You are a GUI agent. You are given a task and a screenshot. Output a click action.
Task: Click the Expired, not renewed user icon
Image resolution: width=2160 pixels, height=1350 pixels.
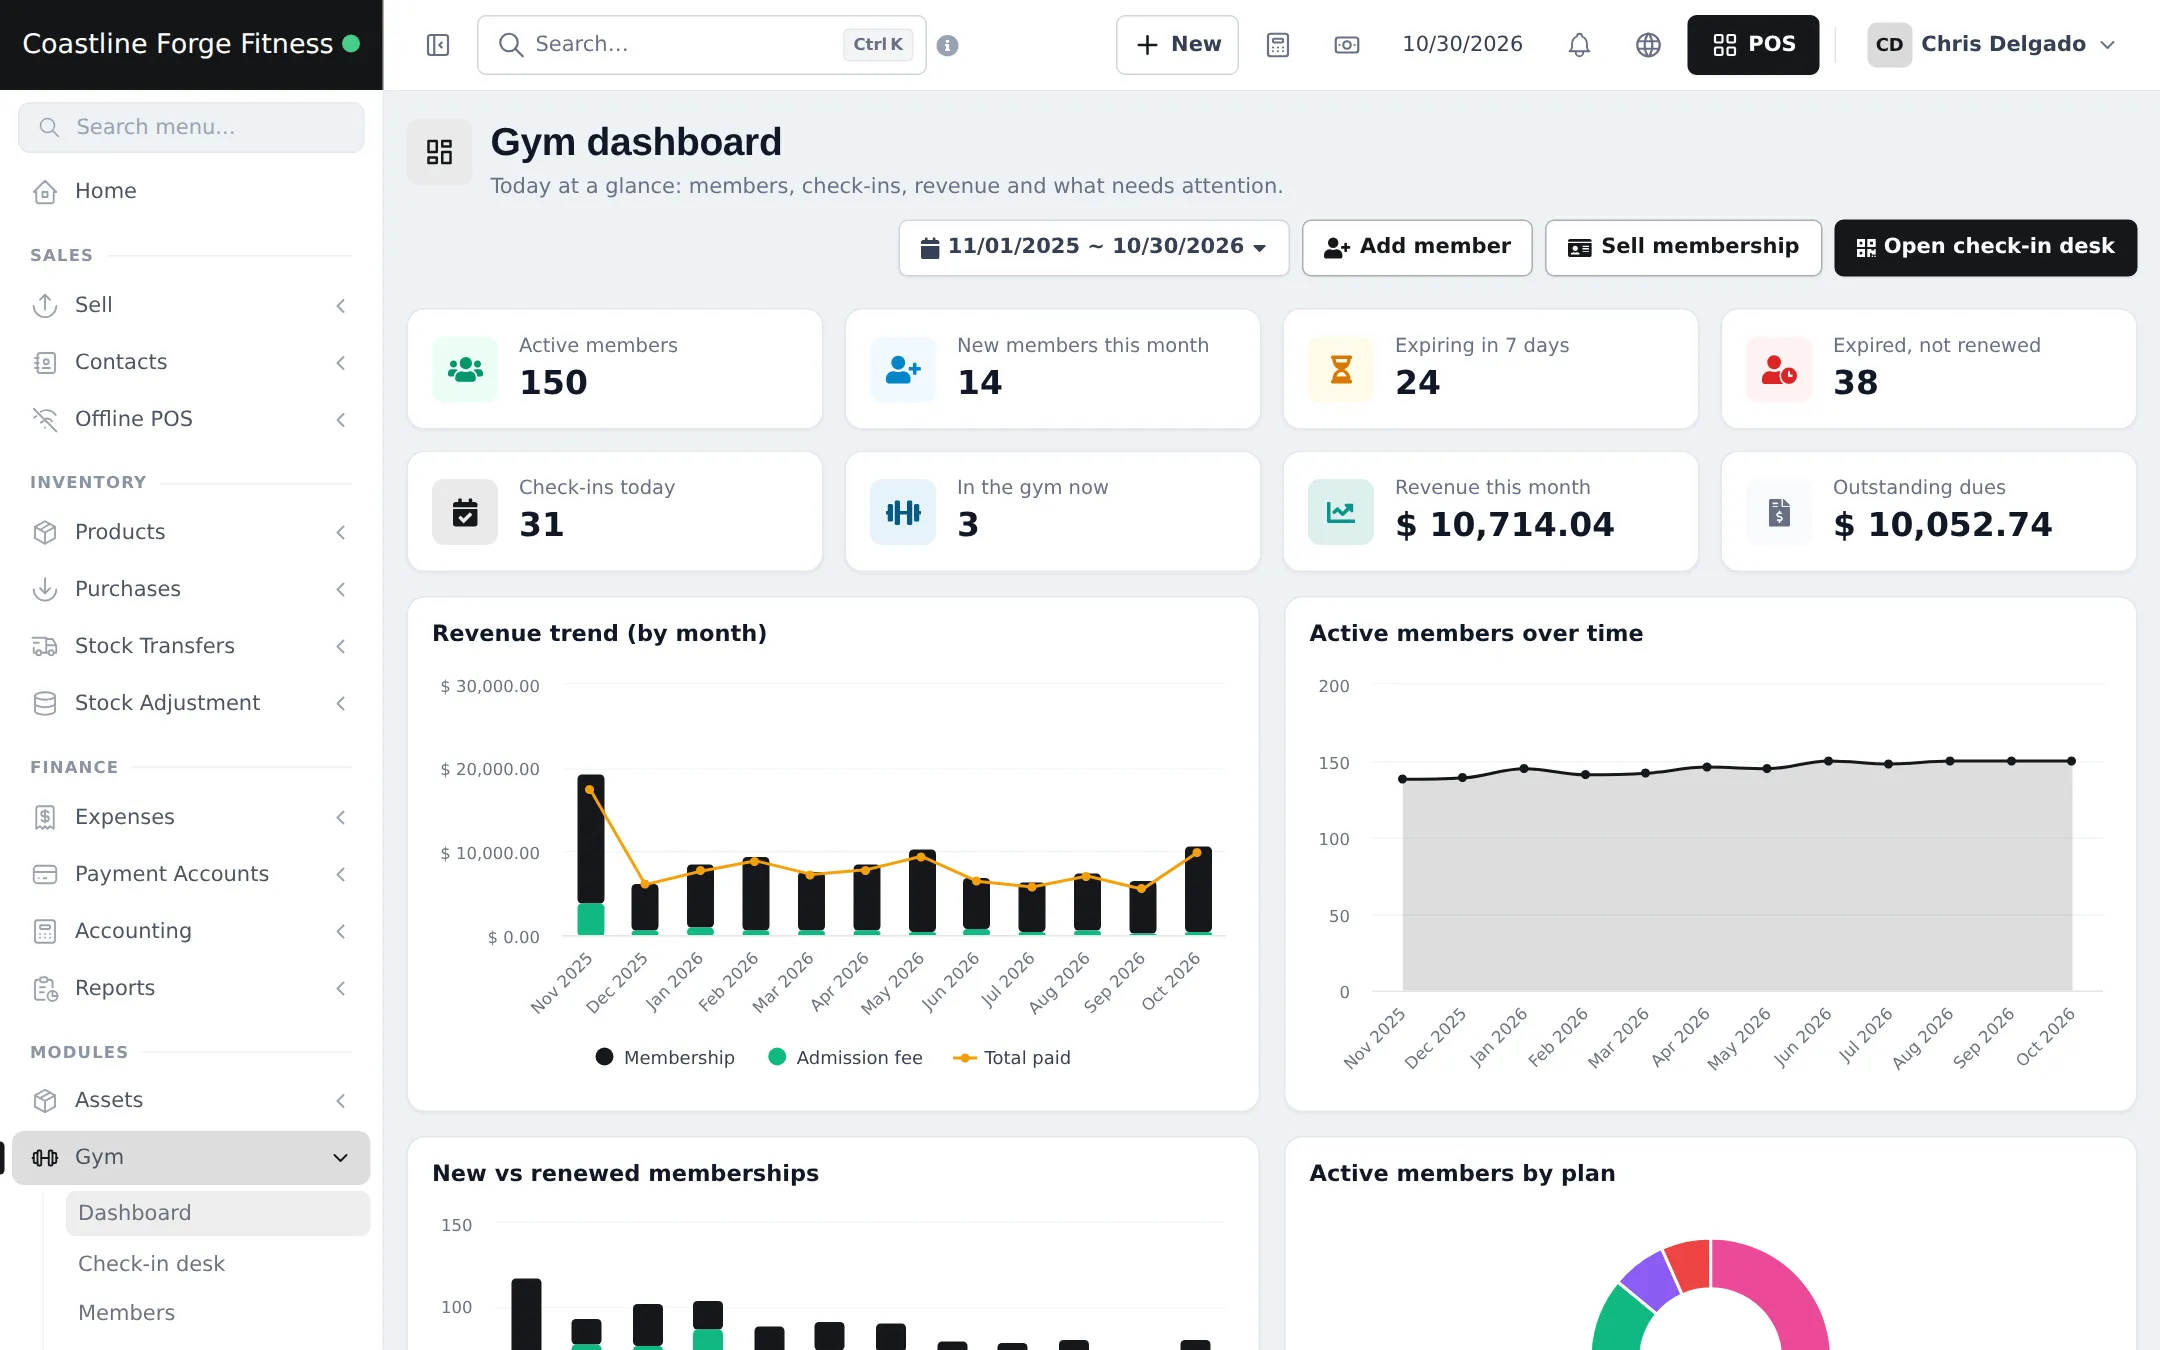click(x=1779, y=369)
